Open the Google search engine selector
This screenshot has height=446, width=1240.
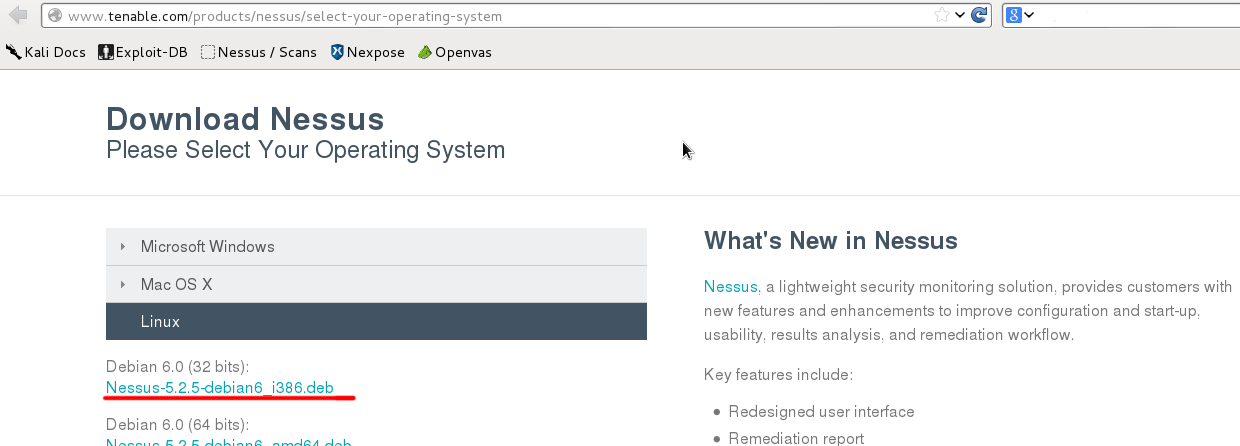[1020, 15]
